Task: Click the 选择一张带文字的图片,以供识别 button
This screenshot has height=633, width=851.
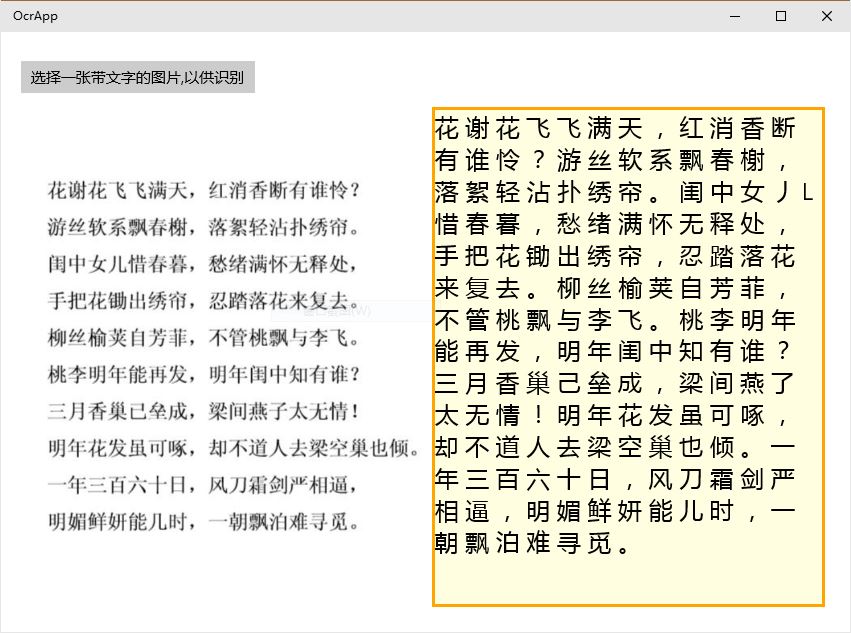Action: click(138, 77)
